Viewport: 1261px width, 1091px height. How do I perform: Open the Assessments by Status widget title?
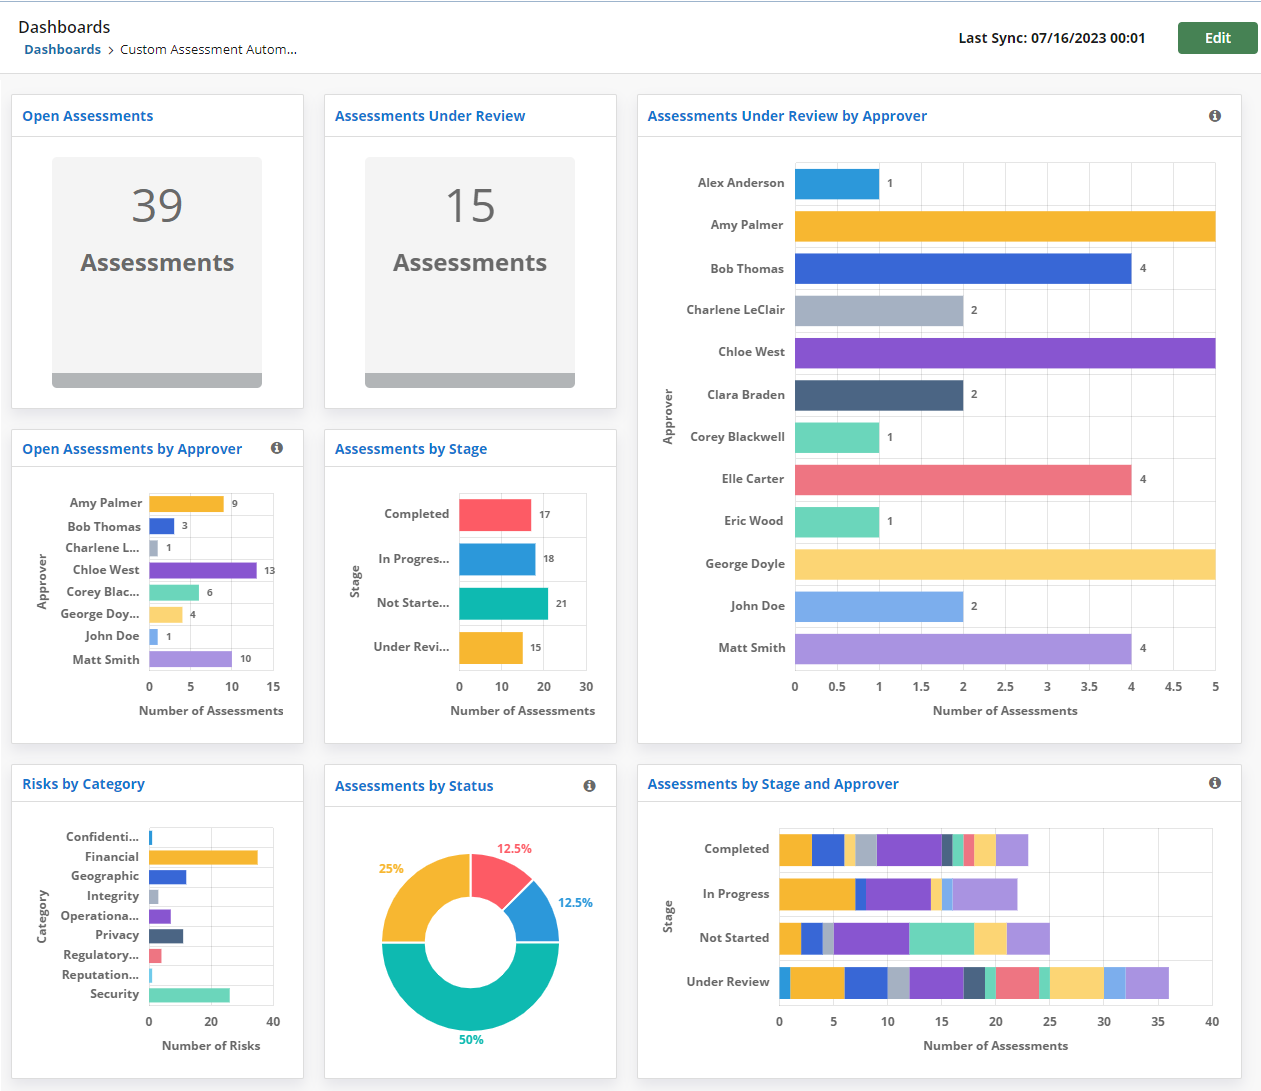click(413, 786)
